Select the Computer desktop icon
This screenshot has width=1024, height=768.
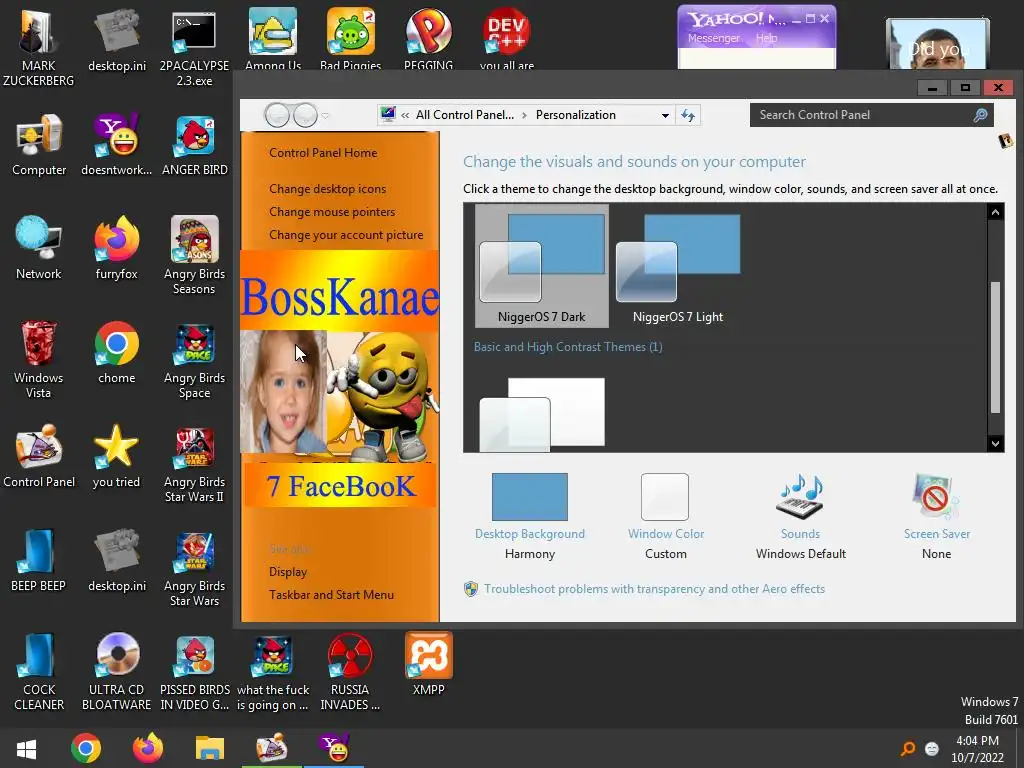tap(39, 145)
